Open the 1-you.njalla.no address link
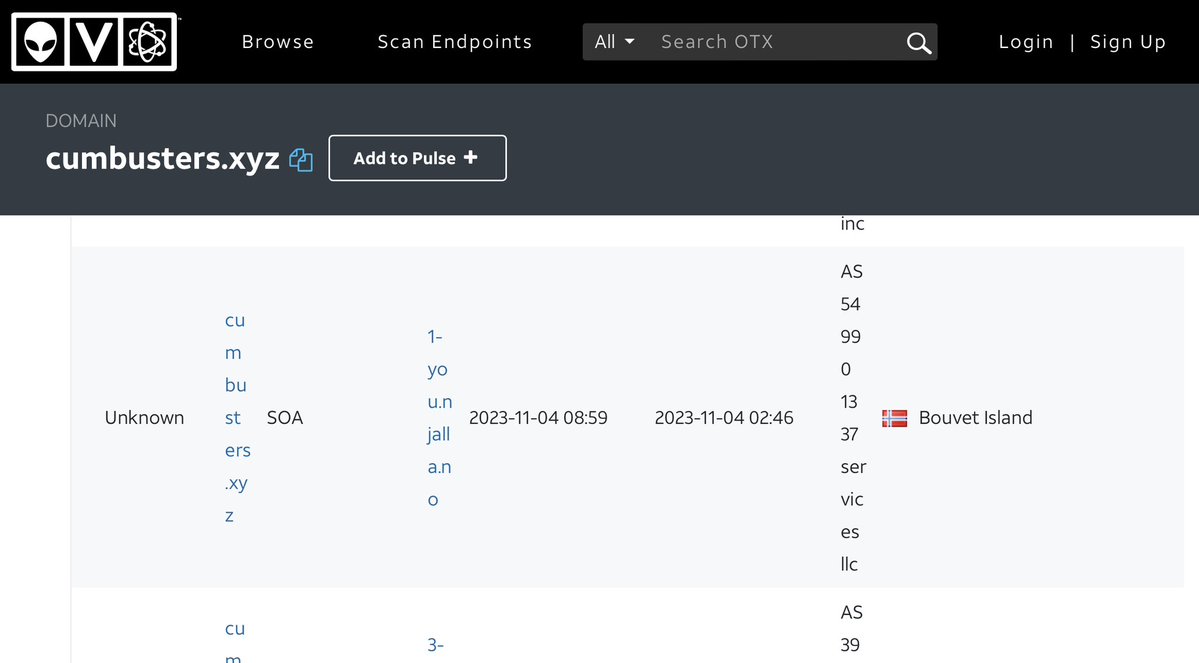This screenshot has height=663, width=1199. [439, 418]
